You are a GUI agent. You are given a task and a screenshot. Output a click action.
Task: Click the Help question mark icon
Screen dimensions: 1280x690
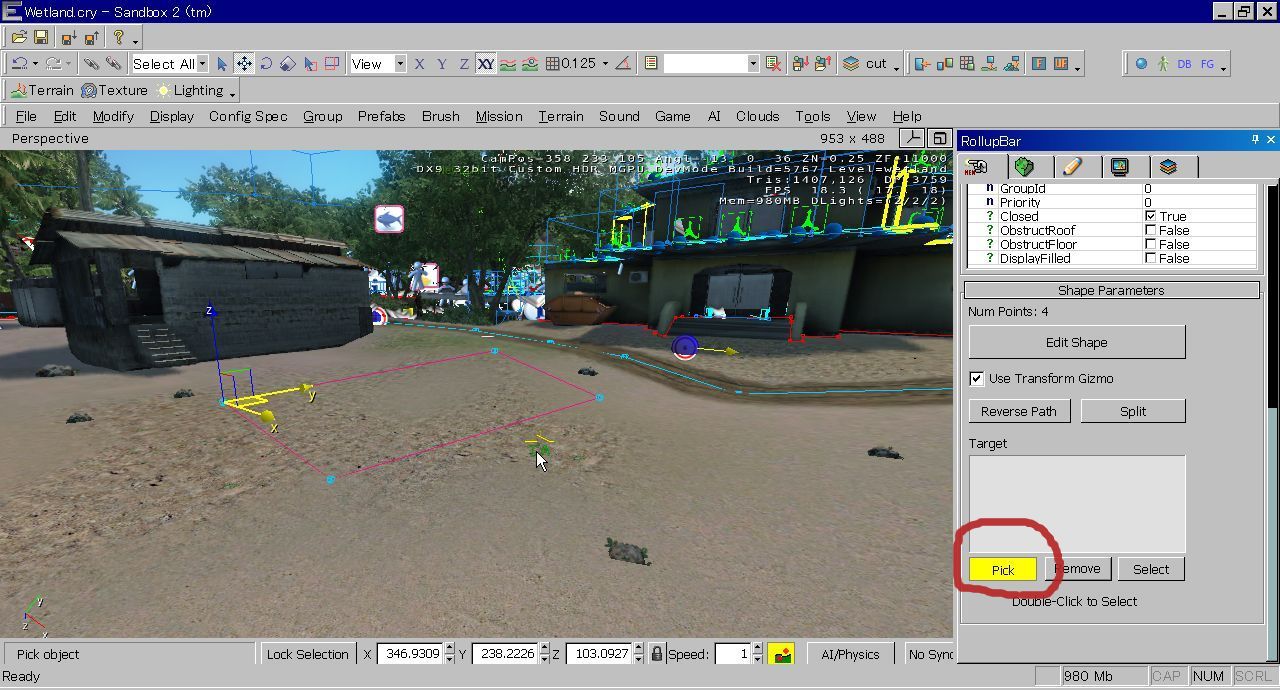[118, 37]
